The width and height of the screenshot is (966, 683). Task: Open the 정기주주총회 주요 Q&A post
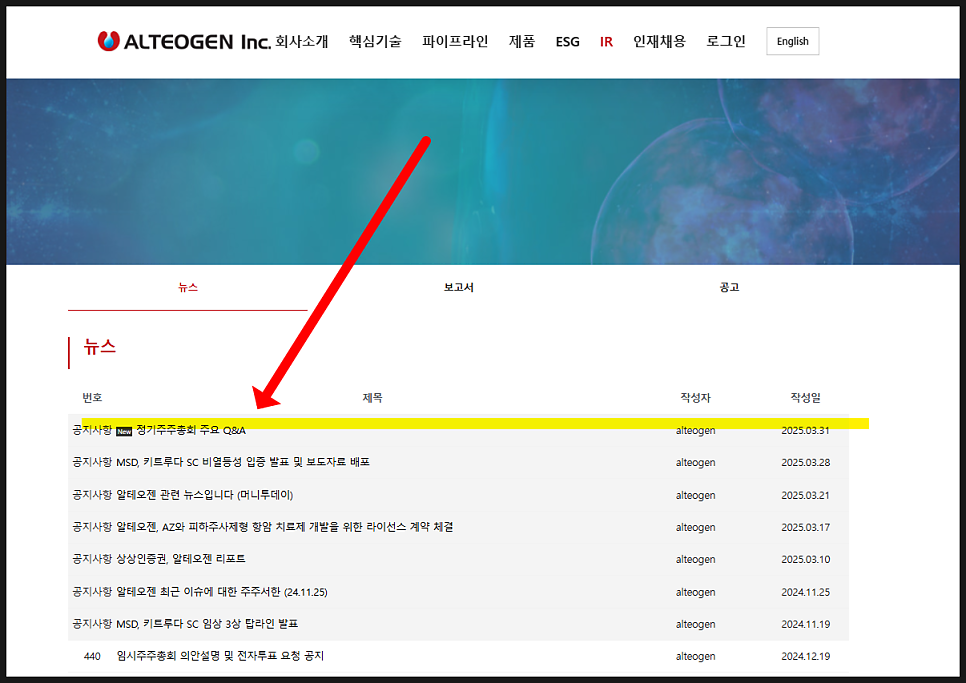(x=190, y=430)
